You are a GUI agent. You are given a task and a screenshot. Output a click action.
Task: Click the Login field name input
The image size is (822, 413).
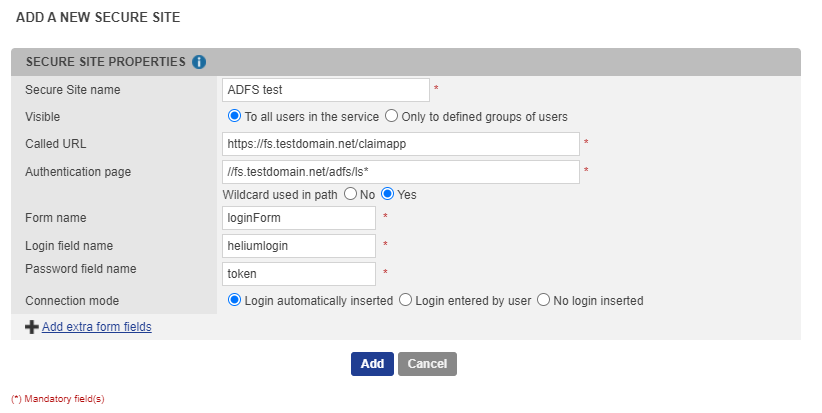pyautogui.click(x=299, y=246)
